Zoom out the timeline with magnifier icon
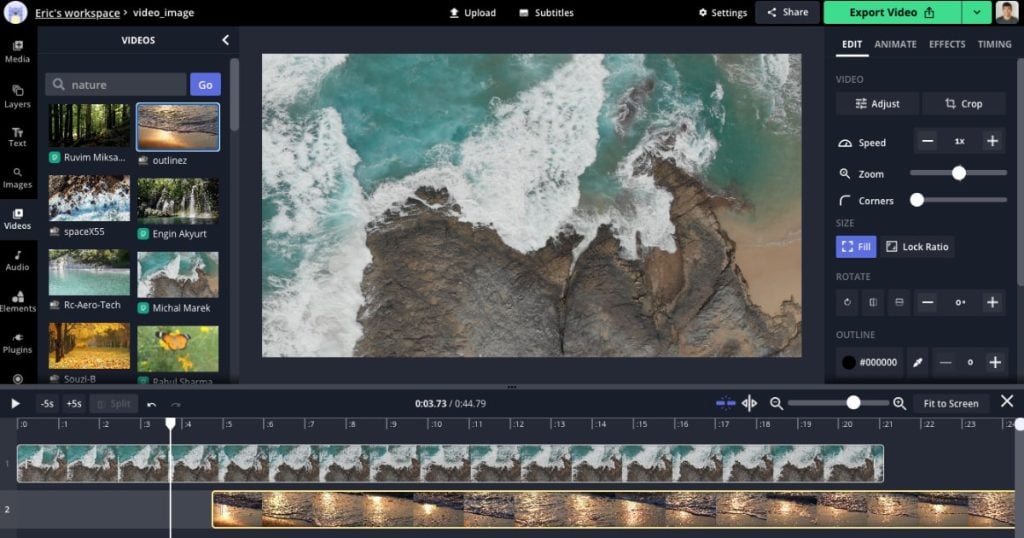This screenshot has width=1024, height=538. coord(776,404)
